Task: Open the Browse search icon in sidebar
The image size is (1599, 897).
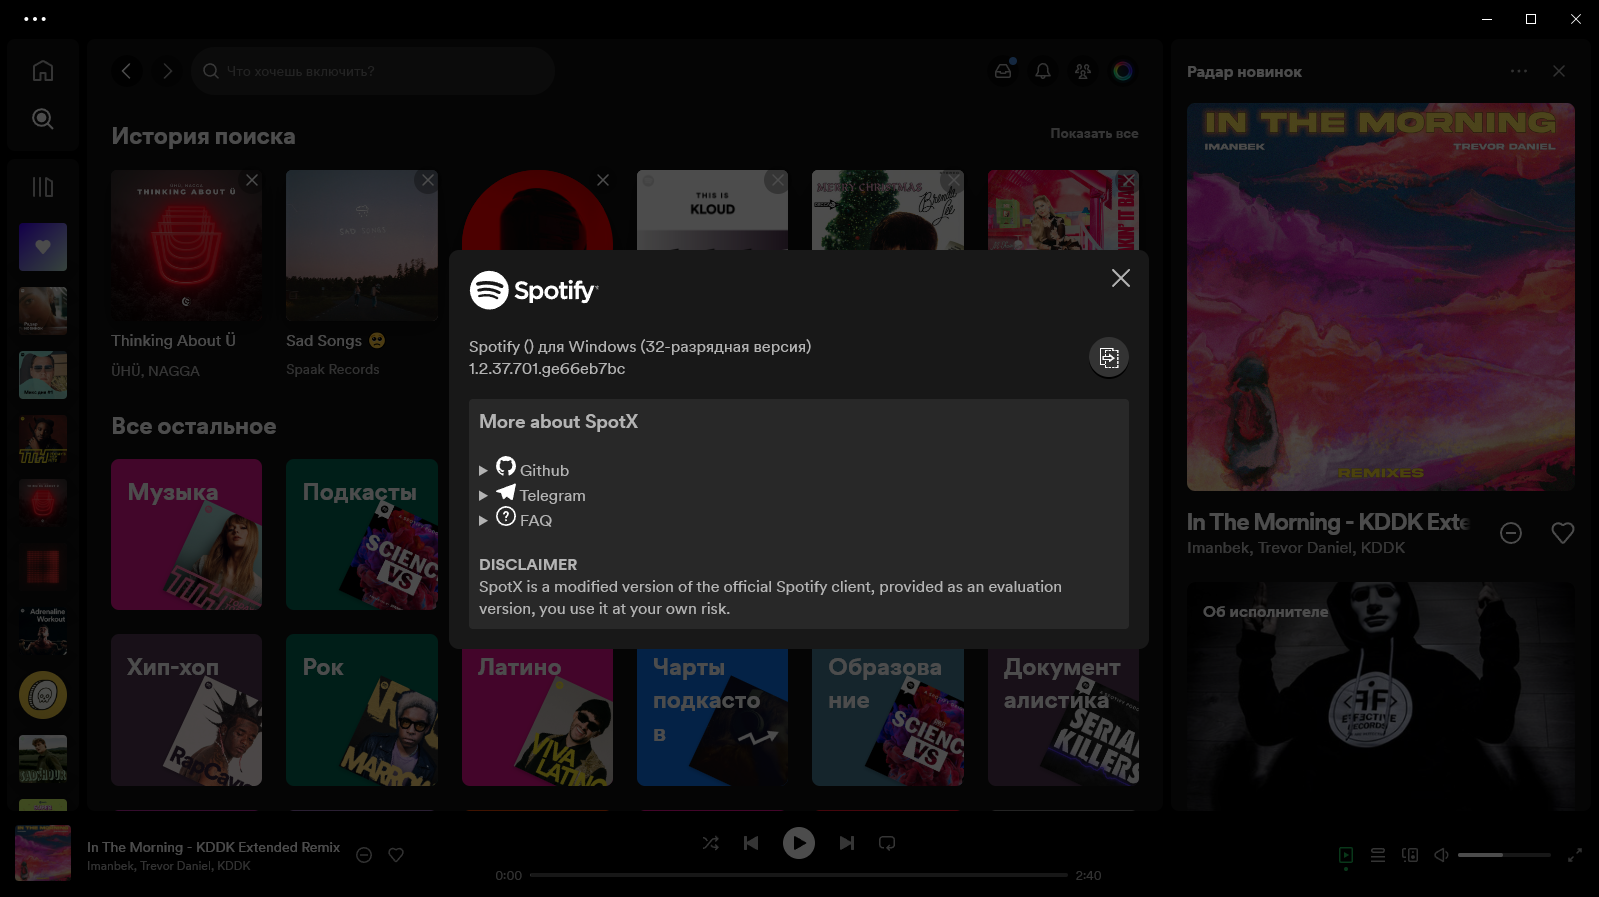Action: click(x=43, y=119)
